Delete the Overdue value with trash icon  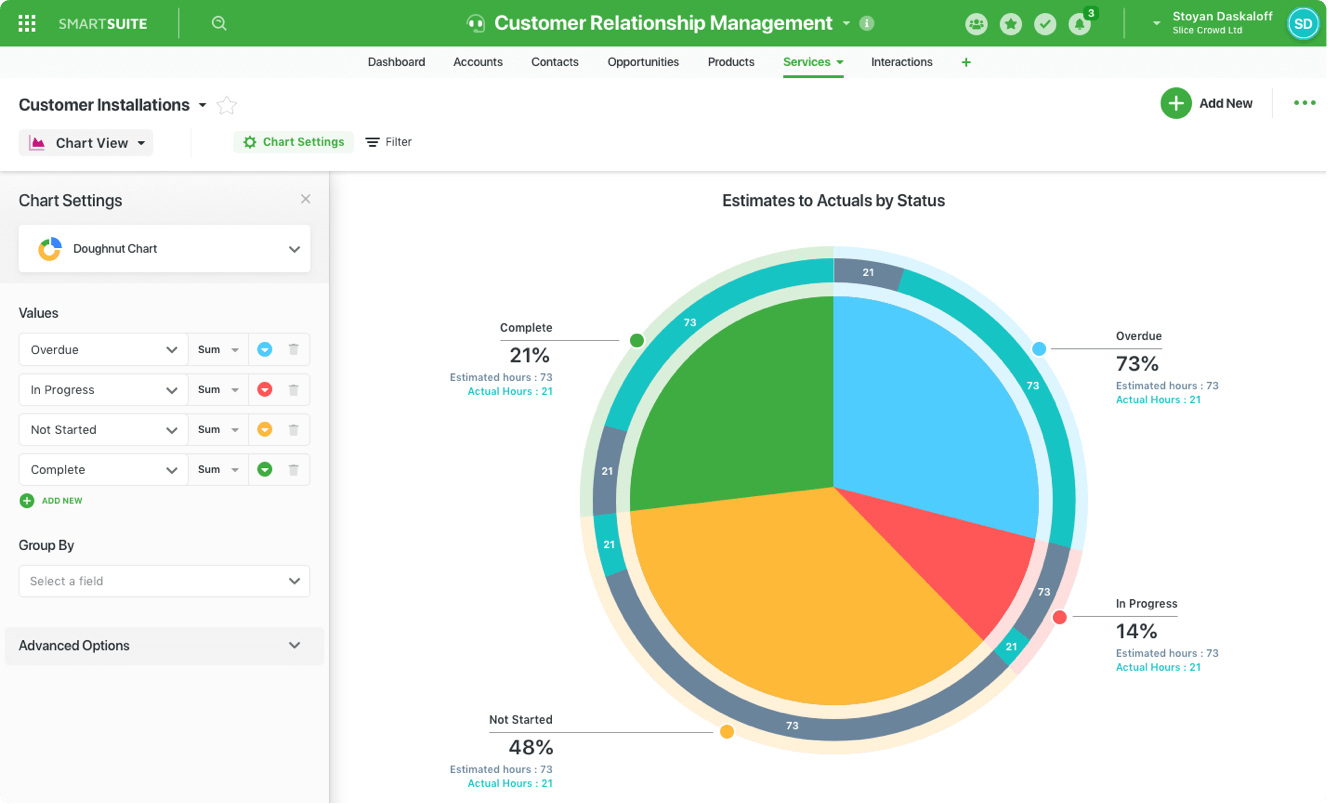pyautogui.click(x=293, y=350)
